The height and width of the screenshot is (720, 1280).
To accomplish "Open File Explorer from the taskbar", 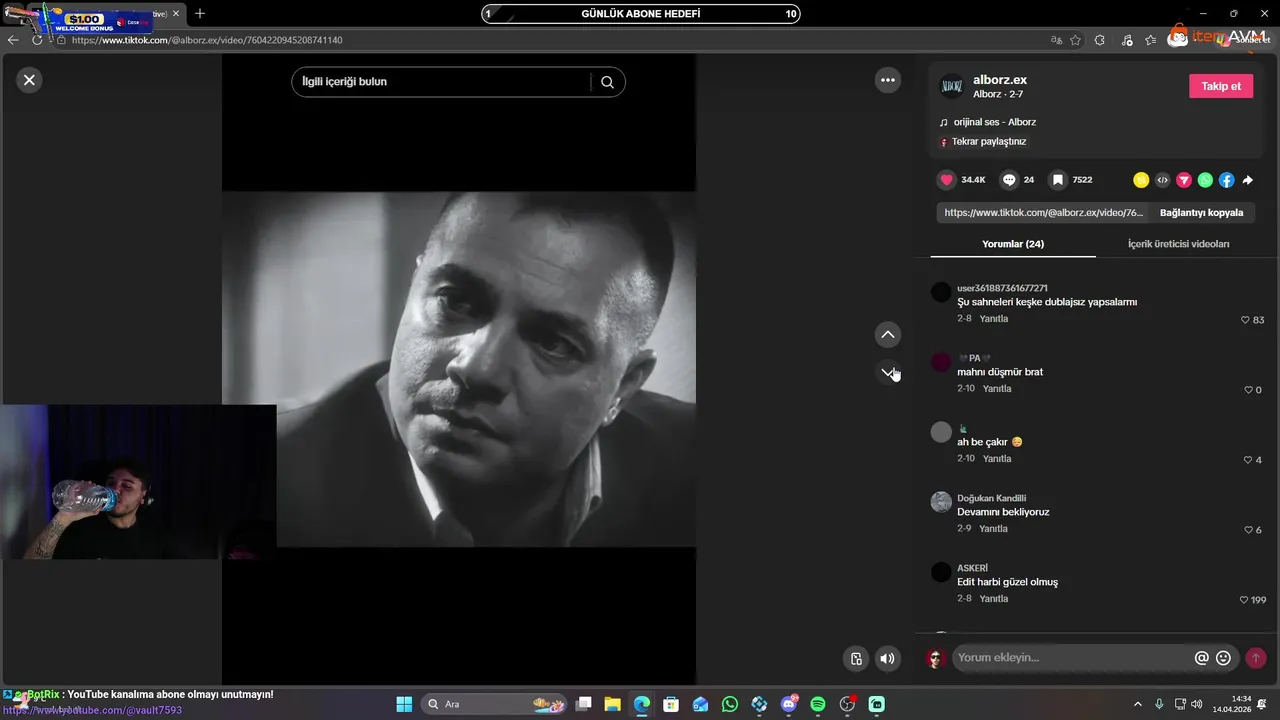I will coord(613,704).
